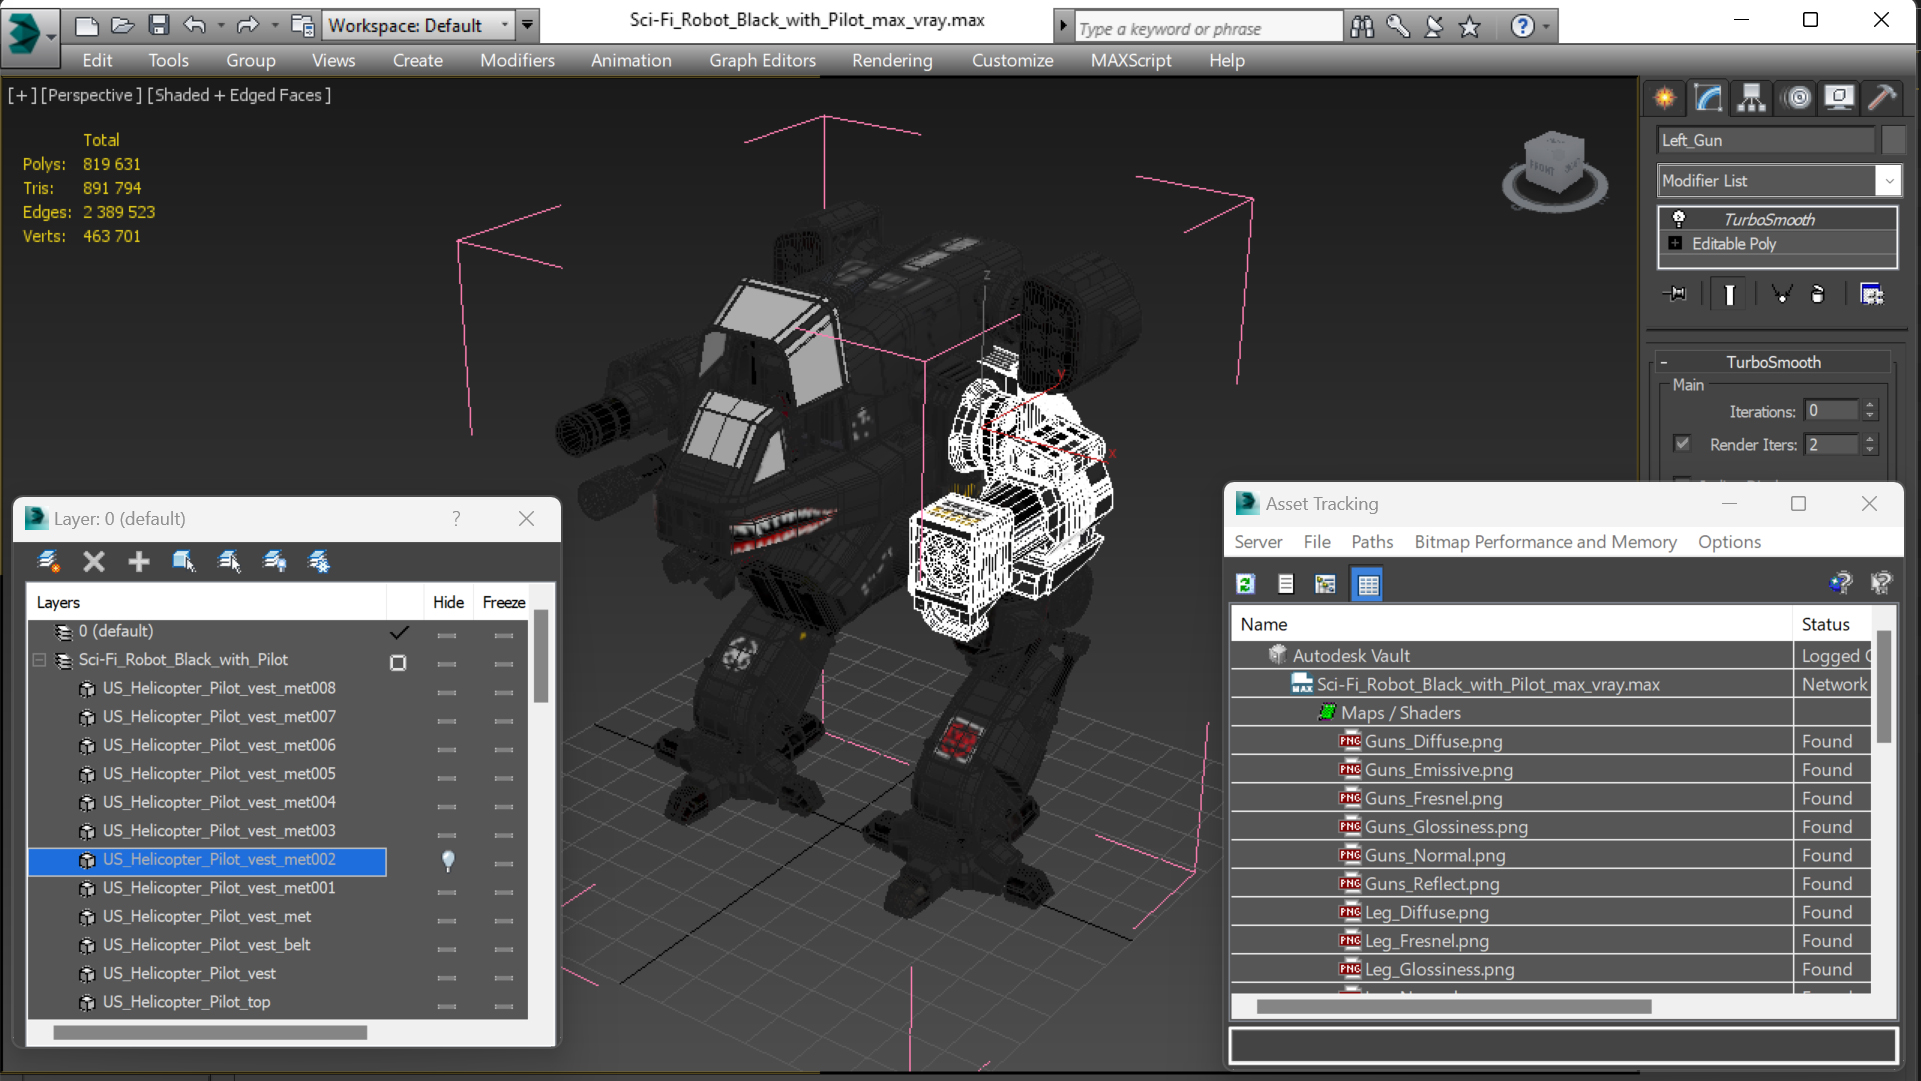Open the undo history dropdown arrow
Image resolution: width=1921 pixels, height=1081 pixels.
221,25
